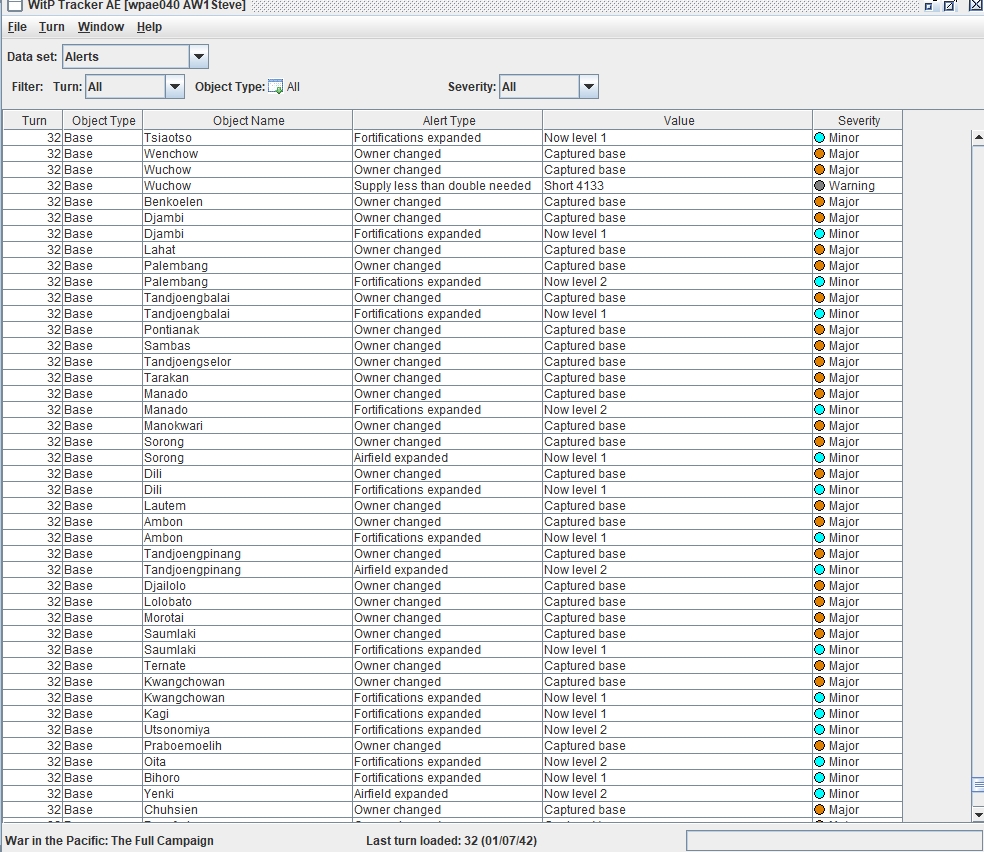Click the Major severity dot for Djailolo

pyautogui.click(x=820, y=586)
